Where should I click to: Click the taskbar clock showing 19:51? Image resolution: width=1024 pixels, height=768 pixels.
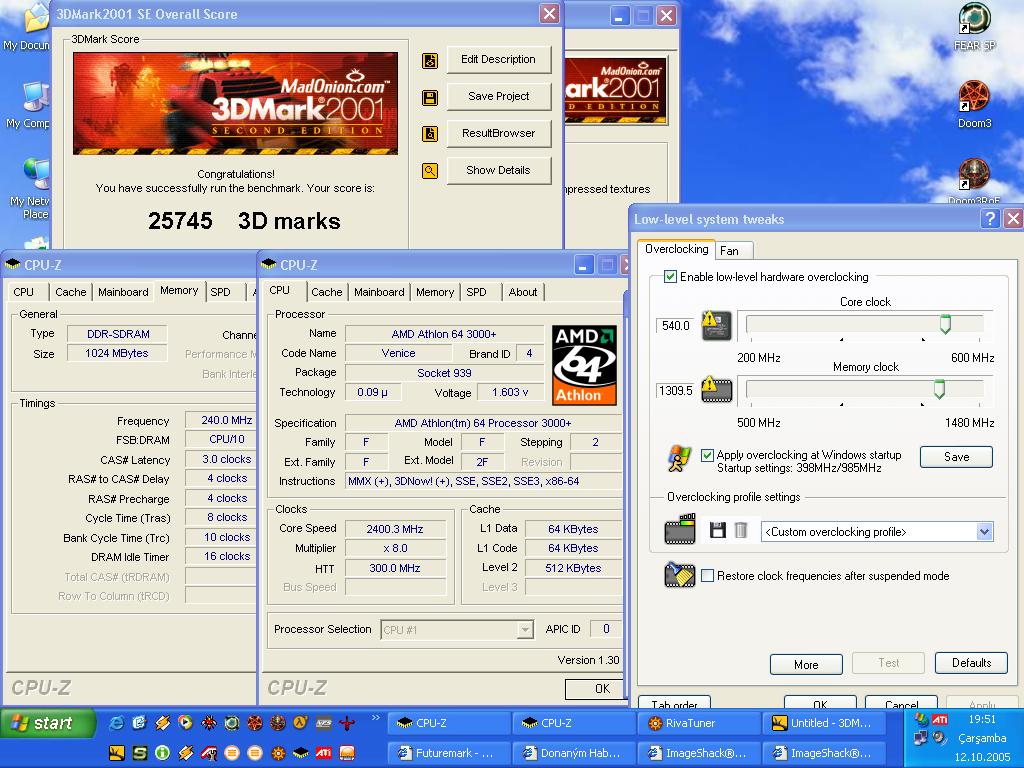(982, 719)
